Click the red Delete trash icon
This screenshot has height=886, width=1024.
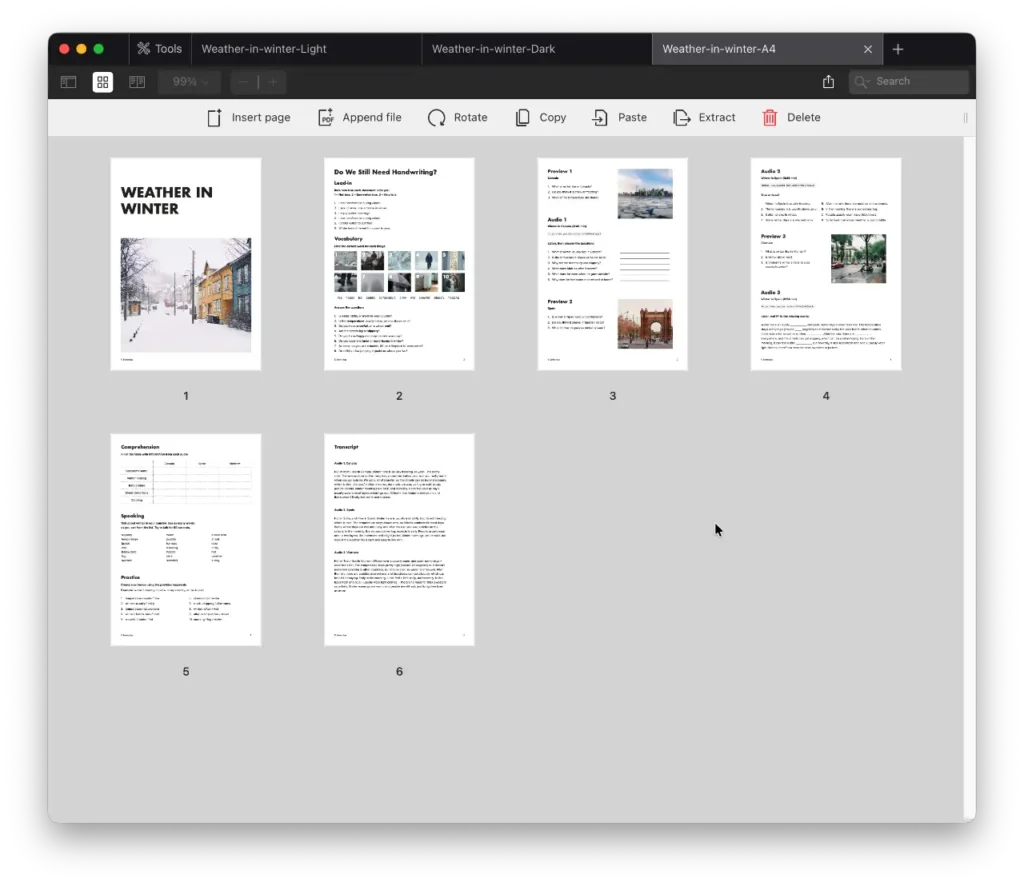click(770, 118)
